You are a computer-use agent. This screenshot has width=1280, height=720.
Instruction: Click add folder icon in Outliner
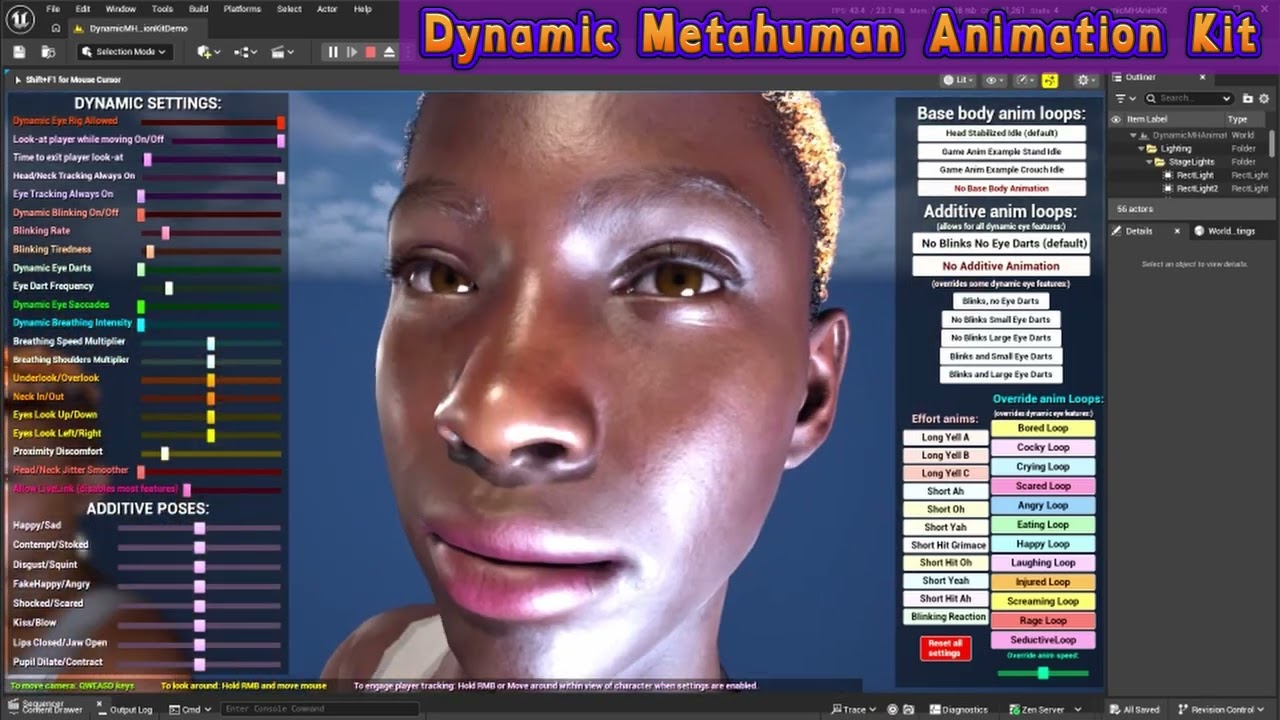coord(1248,98)
